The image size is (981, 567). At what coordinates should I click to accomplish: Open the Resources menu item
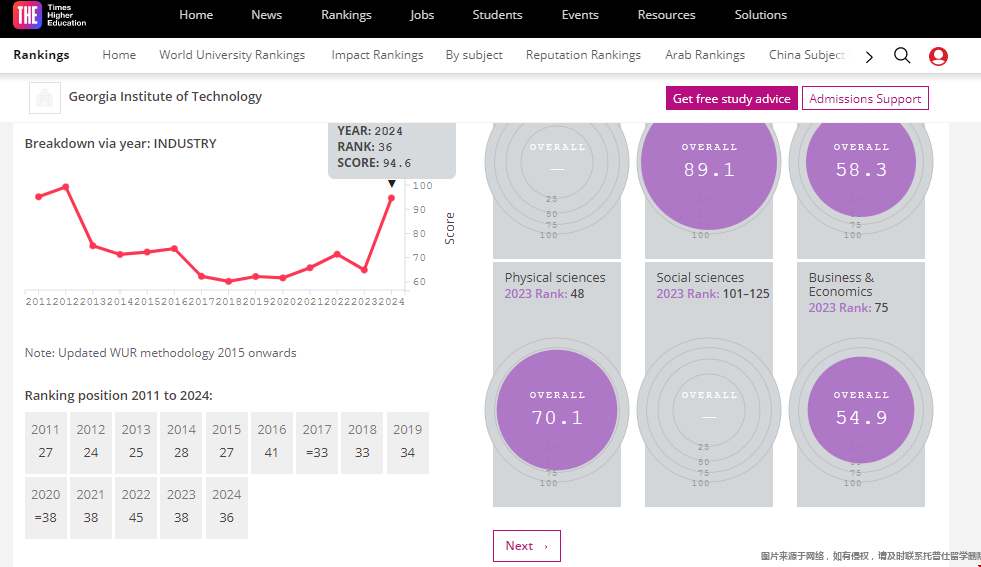(666, 15)
